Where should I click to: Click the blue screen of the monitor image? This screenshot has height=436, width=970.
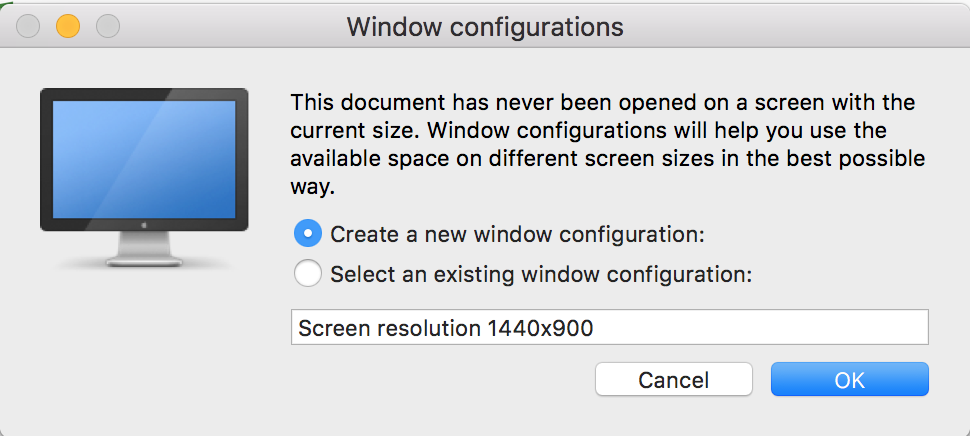coord(142,158)
